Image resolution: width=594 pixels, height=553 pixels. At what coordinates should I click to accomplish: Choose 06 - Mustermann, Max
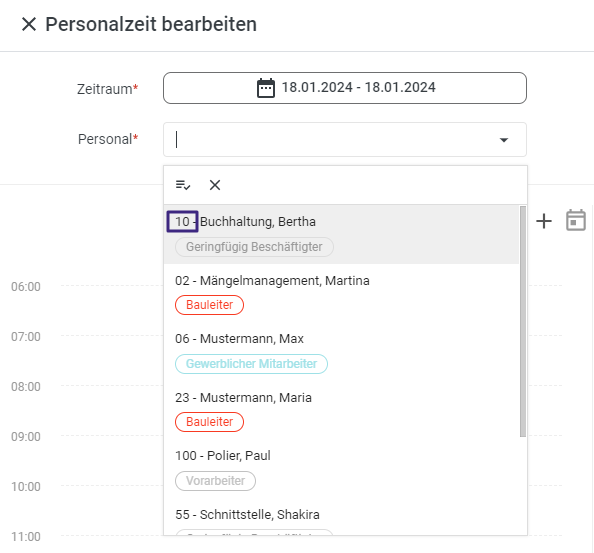[341, 351]
